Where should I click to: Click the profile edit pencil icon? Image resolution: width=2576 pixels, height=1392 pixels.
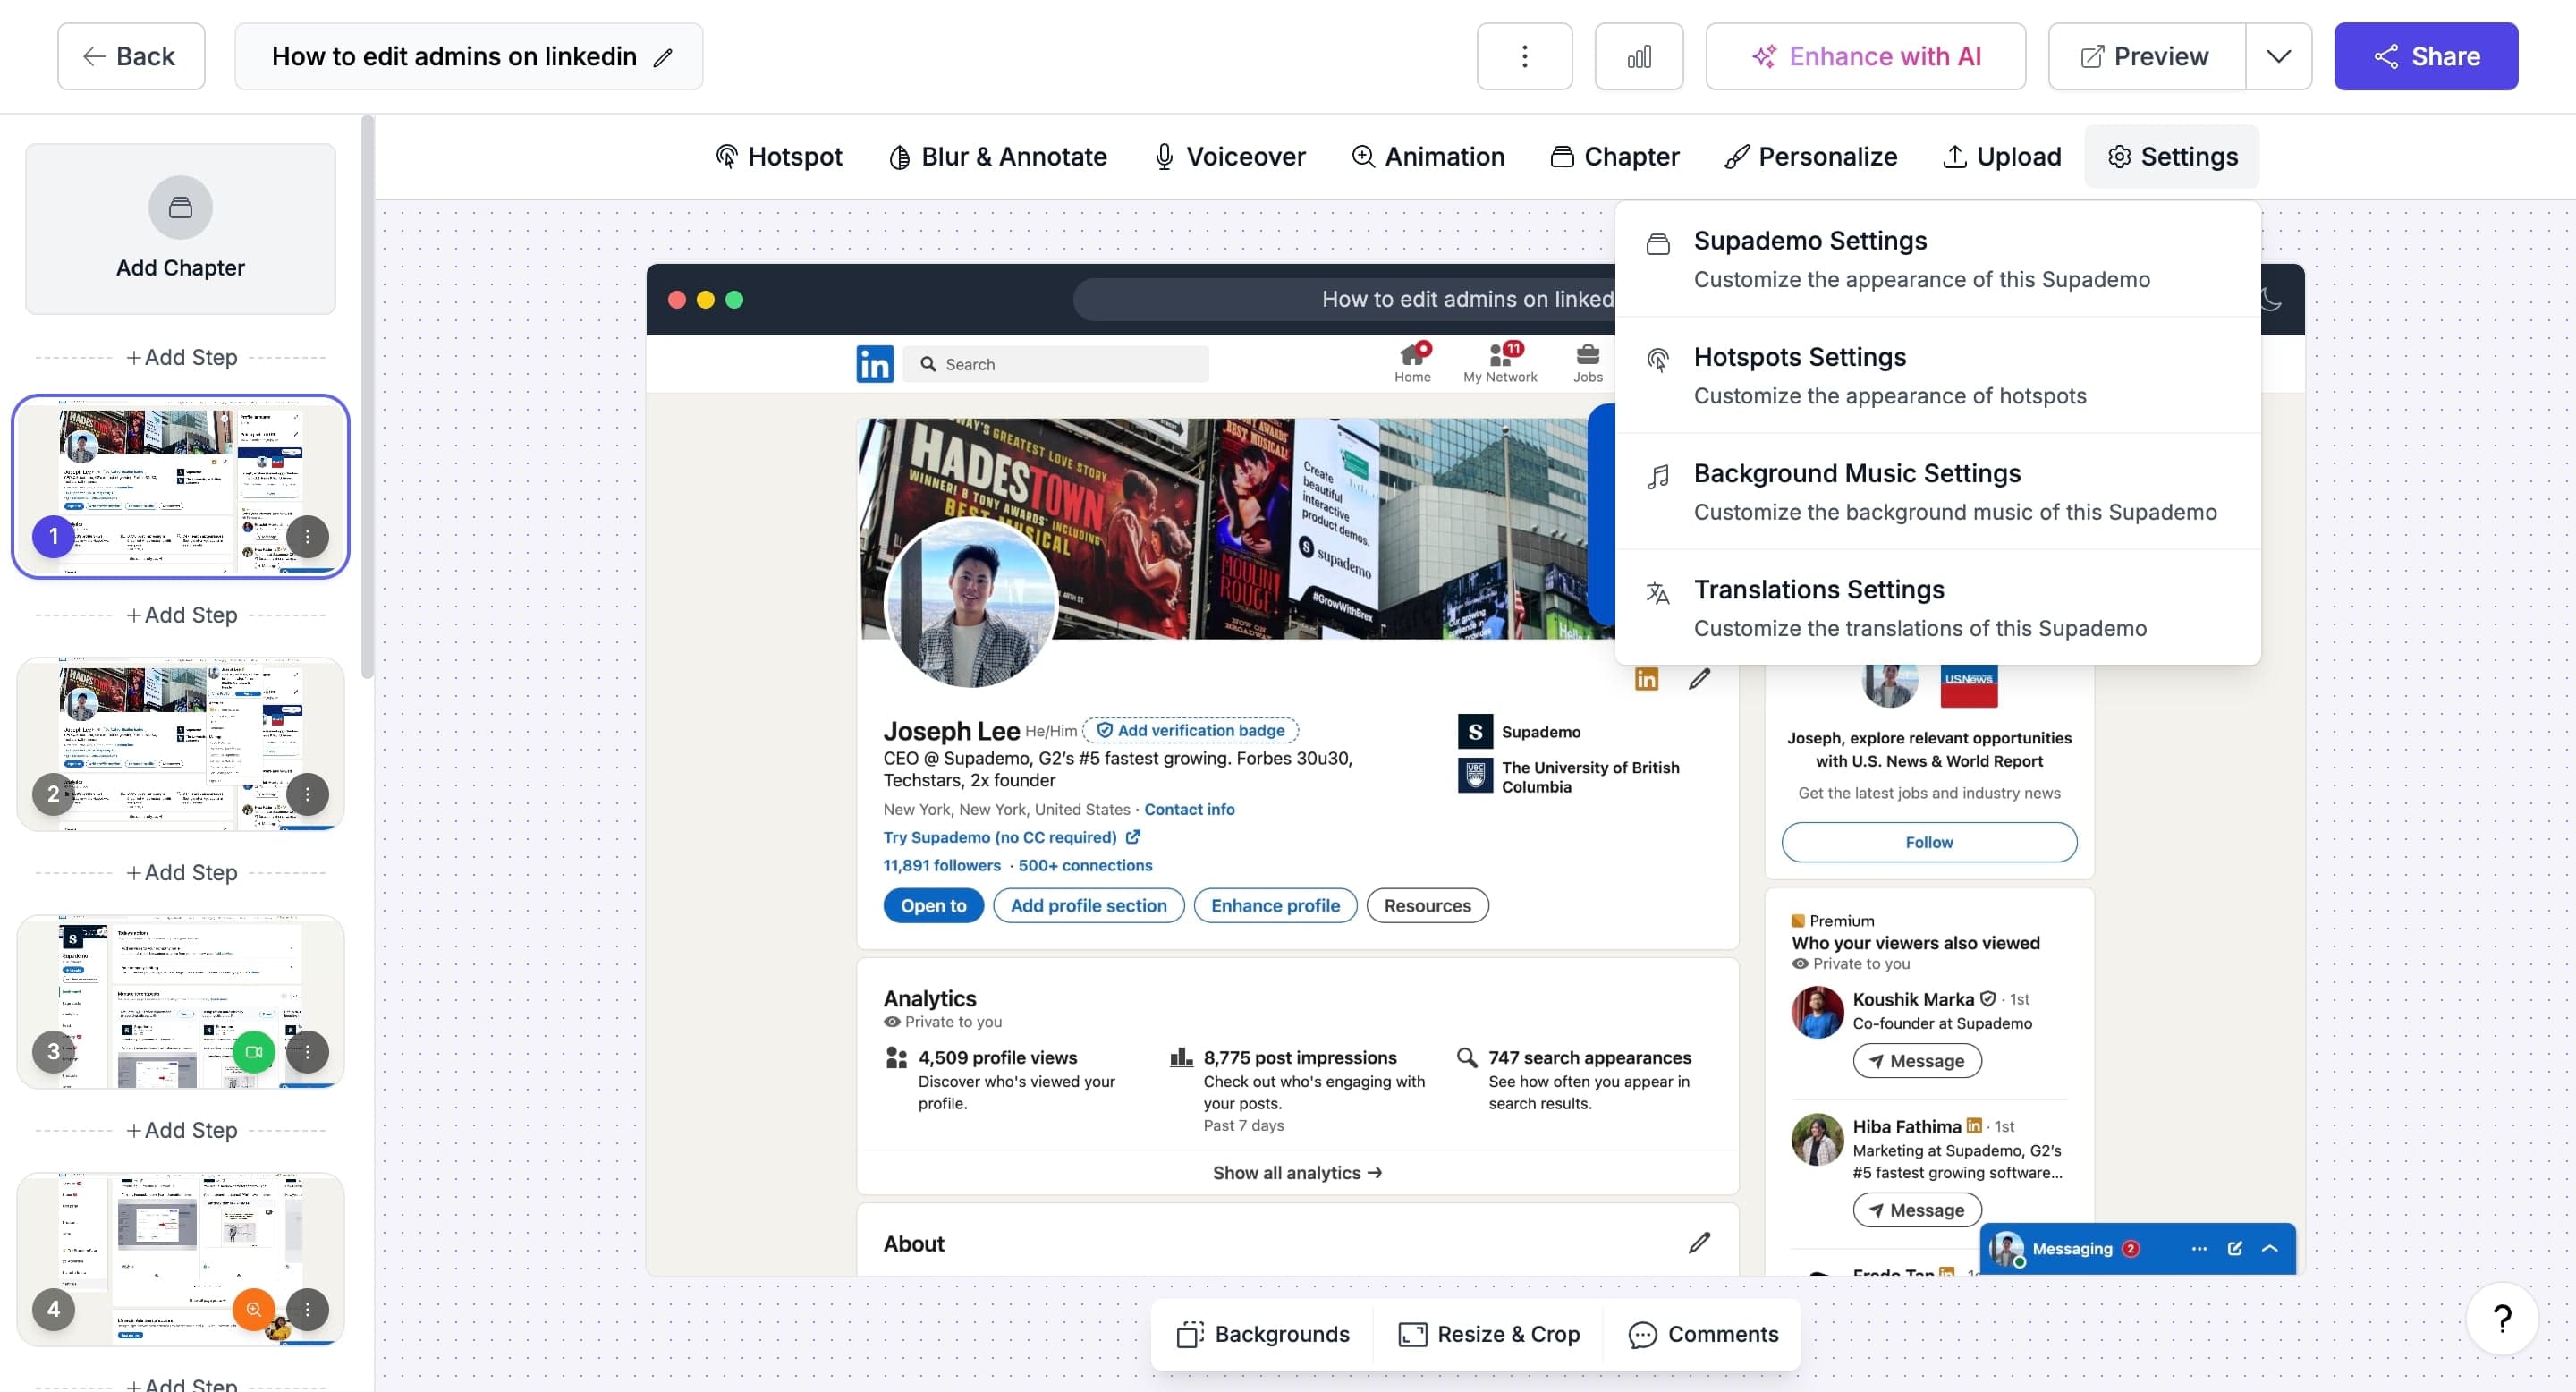[1699, 679]
